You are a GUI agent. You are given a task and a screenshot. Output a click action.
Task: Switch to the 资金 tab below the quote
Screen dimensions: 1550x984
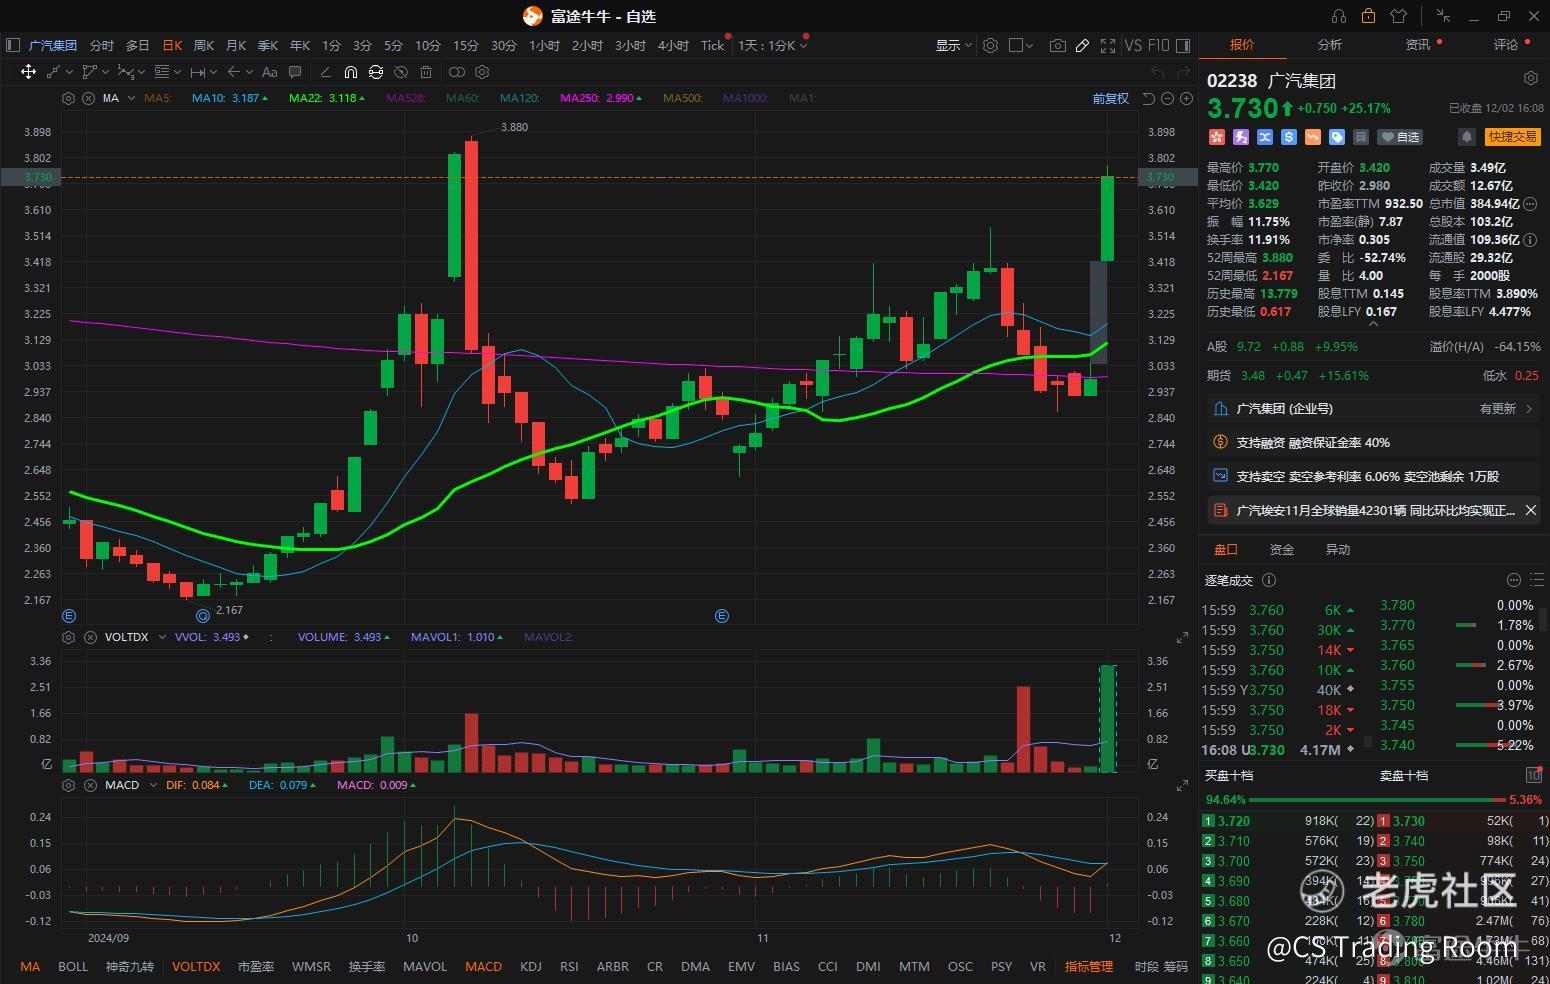tap(1282, 549)
